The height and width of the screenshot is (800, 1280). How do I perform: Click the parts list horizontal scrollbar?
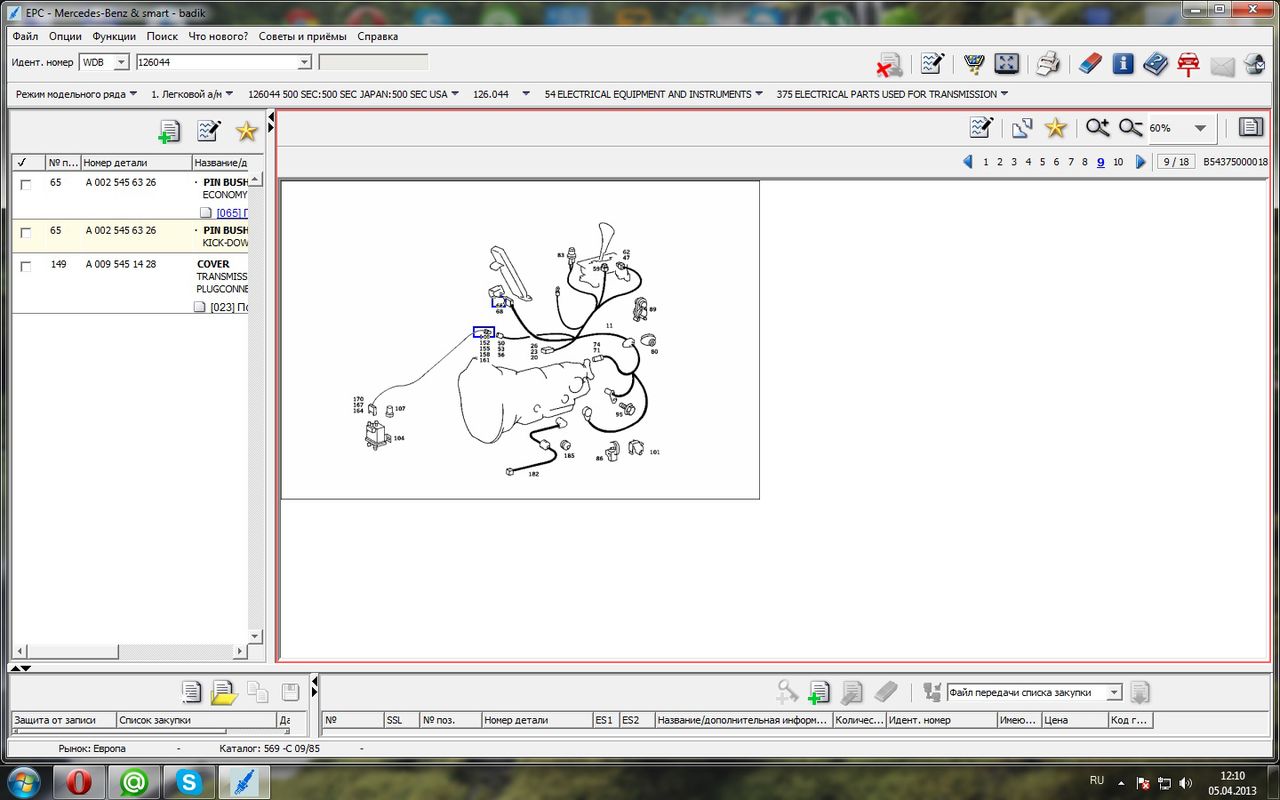click(128, 652)
